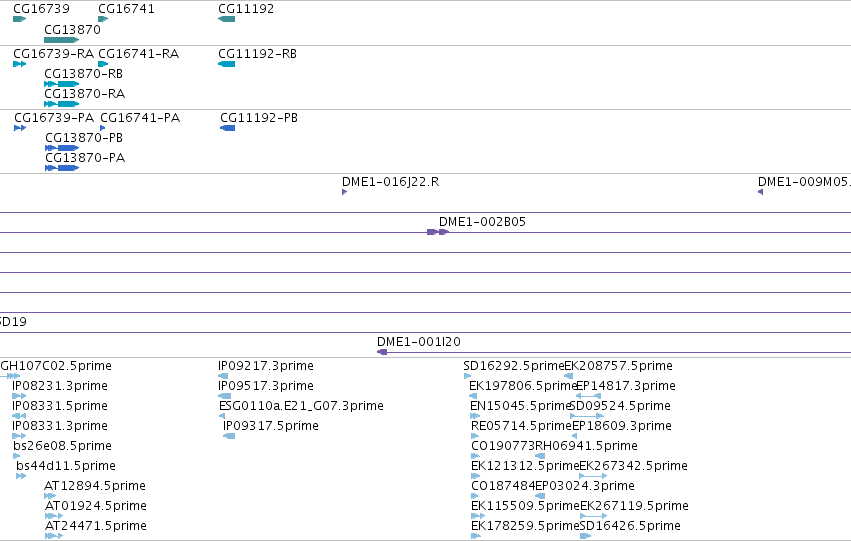
Task: Select the CG16741 gene label
Action: [126, 9]
